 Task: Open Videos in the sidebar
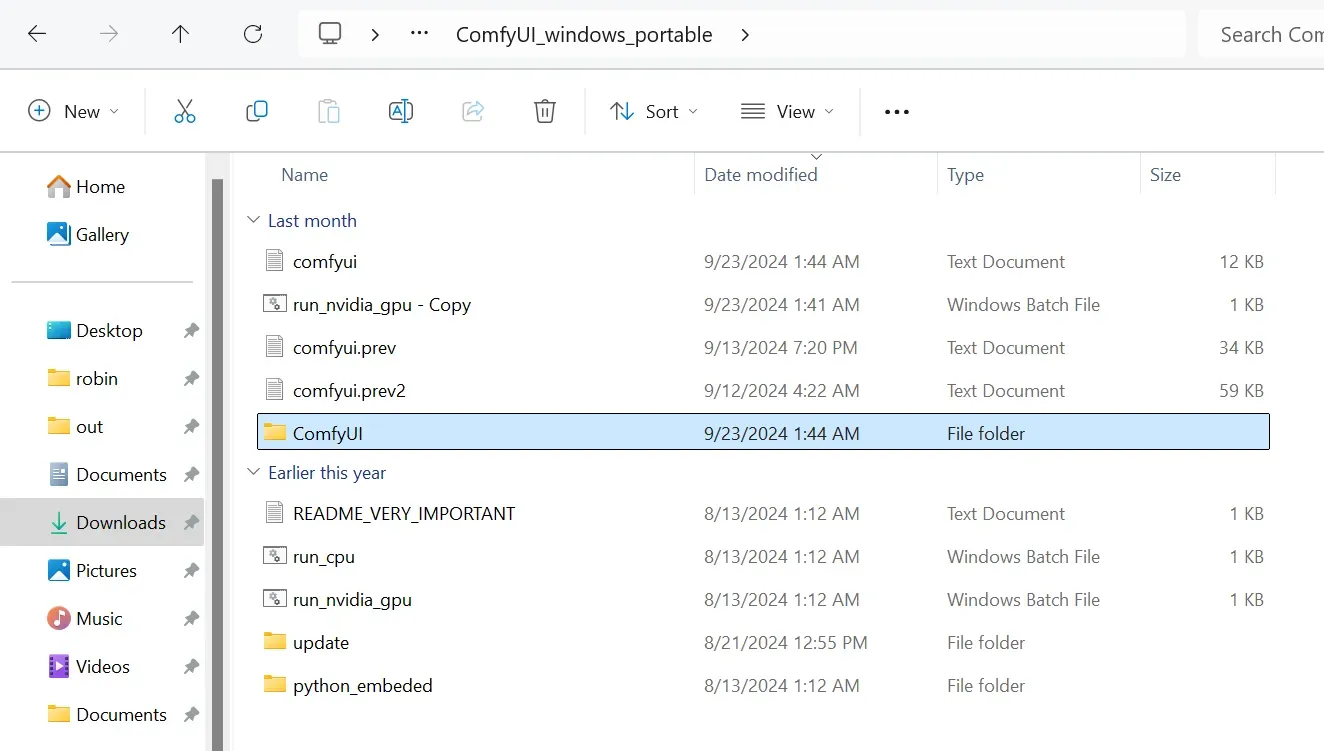click(x=89, y=667)
